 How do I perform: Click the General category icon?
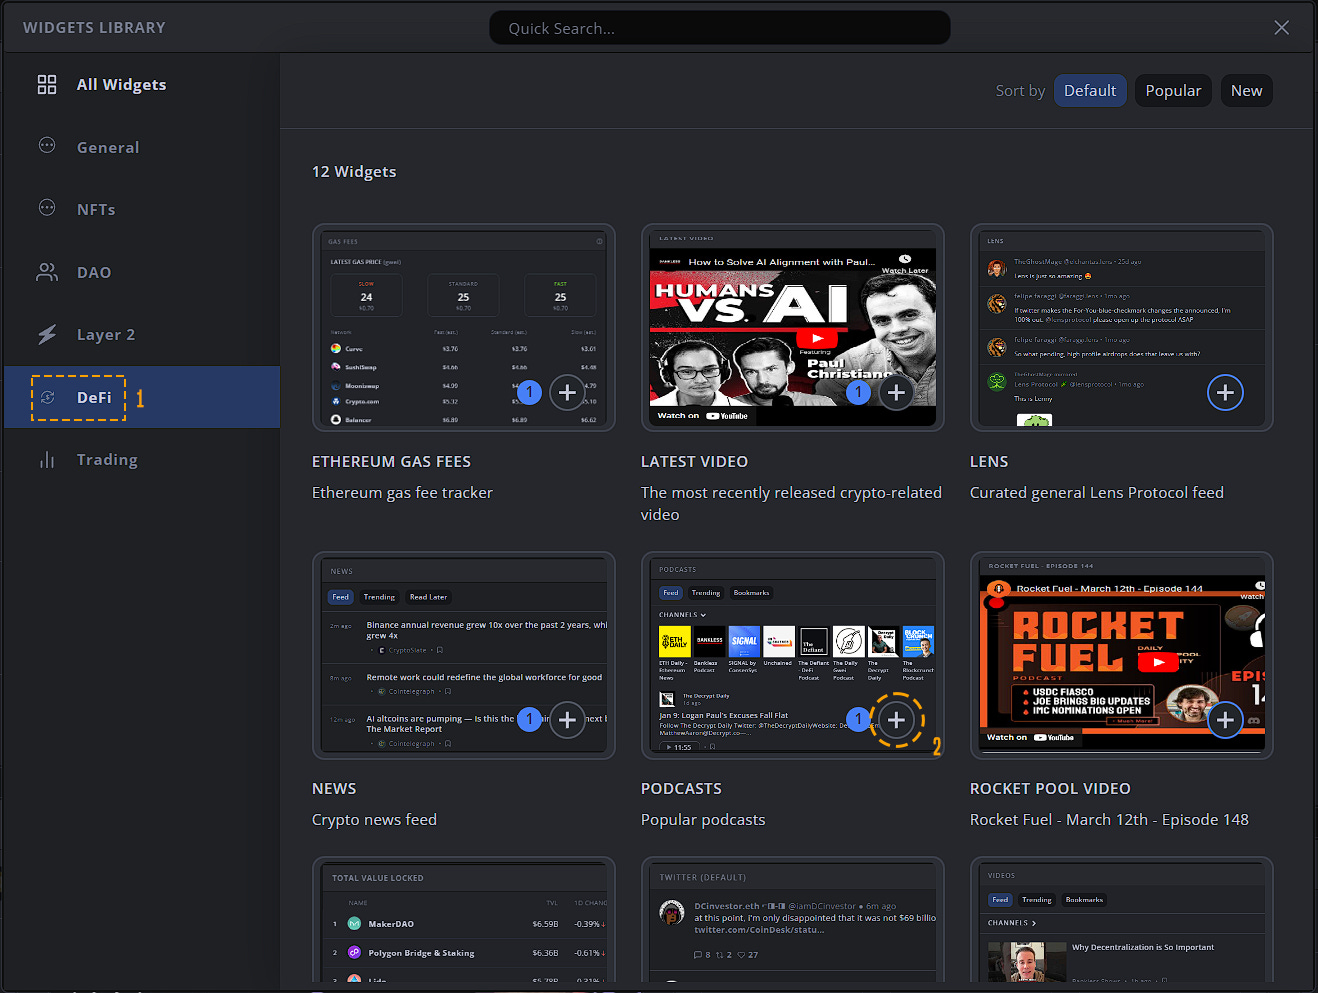(x=47, y=145)
